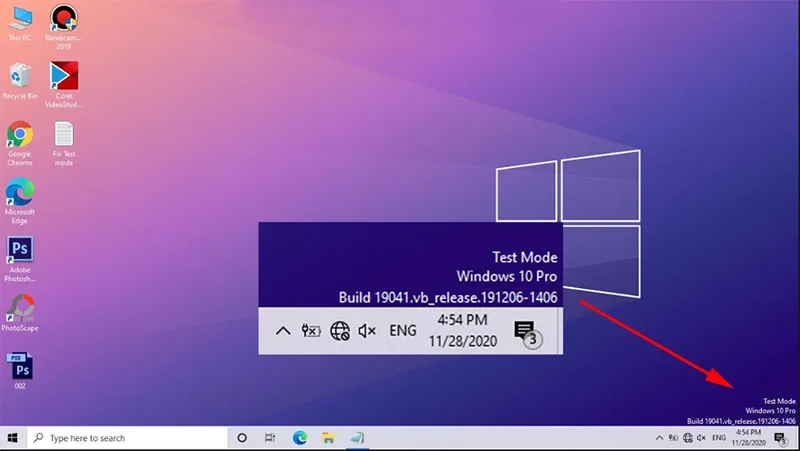The width and height of the screenshot is (800, 451).
Task: Select the Recycle Bin icon
Action: [x=19, y=81]
